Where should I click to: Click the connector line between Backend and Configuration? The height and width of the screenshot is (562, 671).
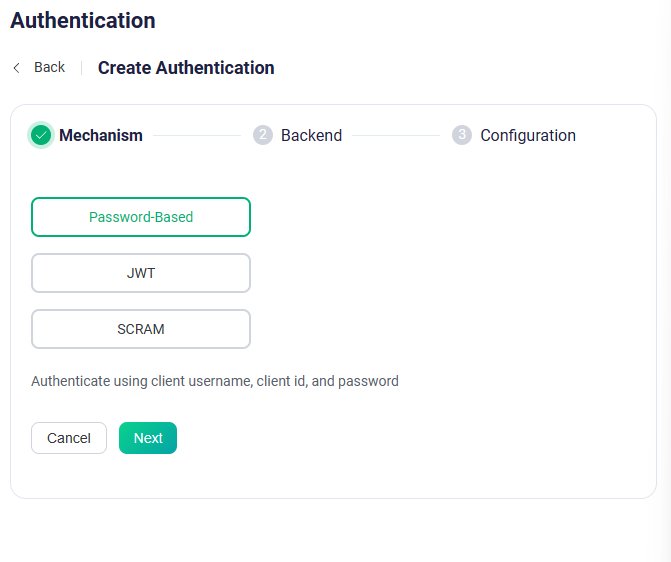tap(396, 135)
